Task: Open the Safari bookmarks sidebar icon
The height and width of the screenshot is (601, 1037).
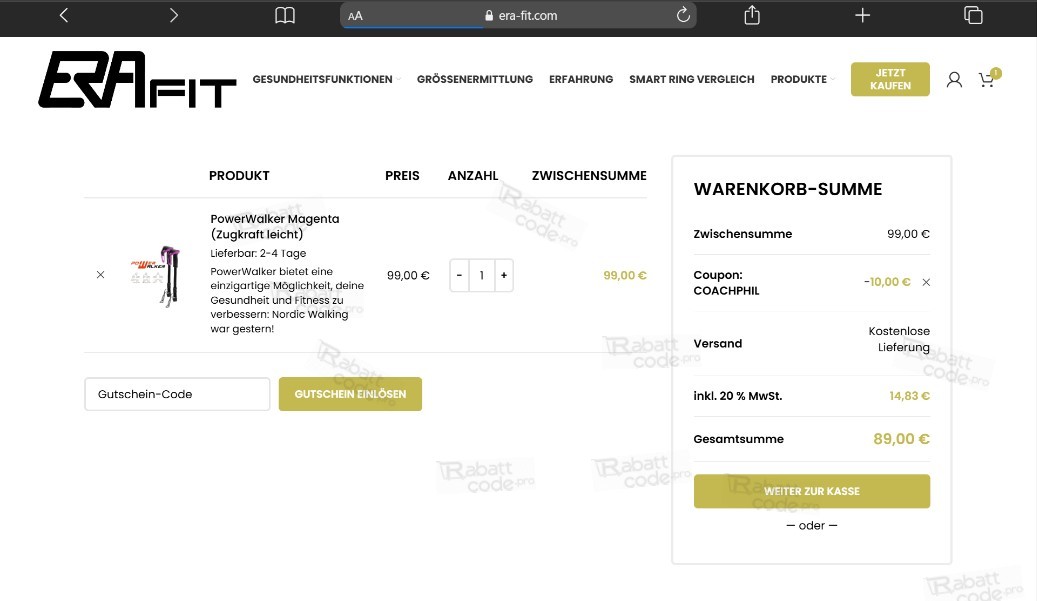Action: [285, 15]
